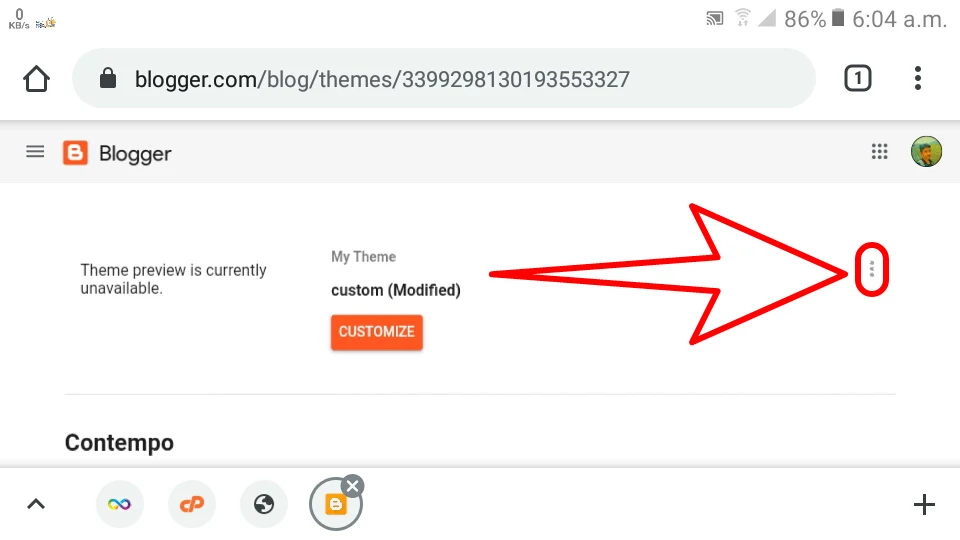
Task: Select the Contempo theme heading
Action: pyautogui.click(x=119, y=443)
